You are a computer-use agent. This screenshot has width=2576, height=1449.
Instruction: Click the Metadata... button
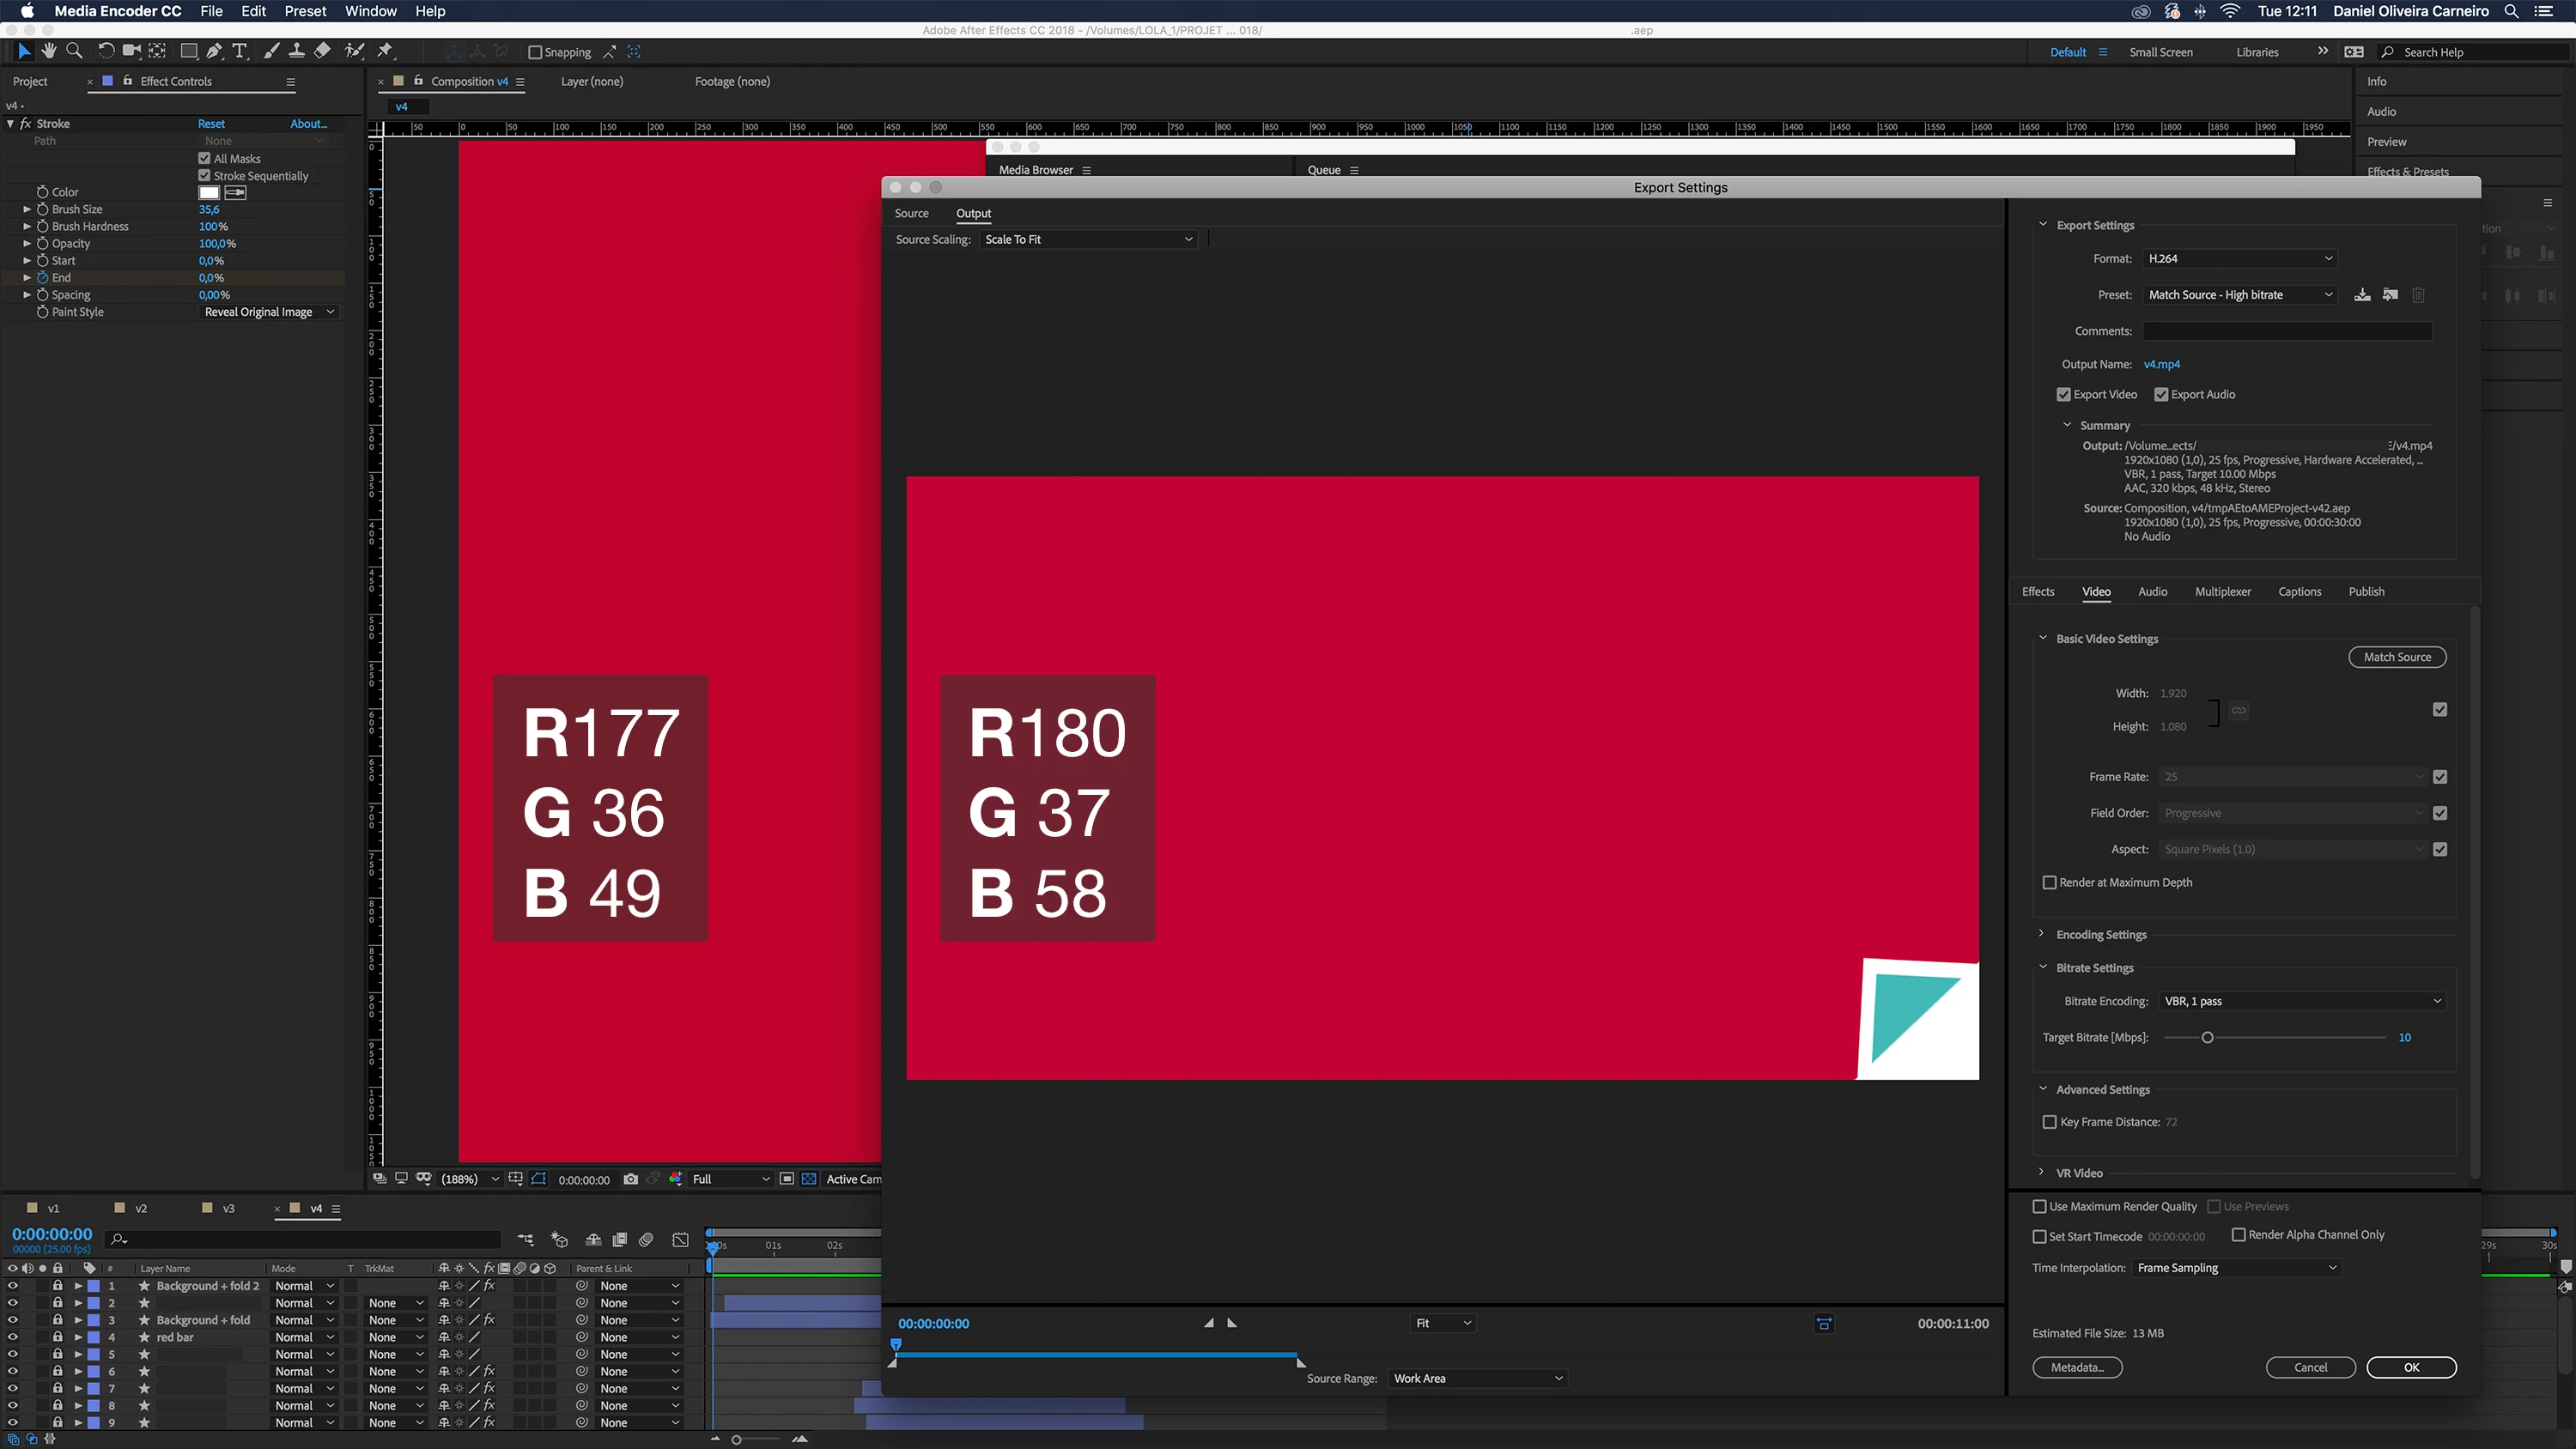2076,1368
